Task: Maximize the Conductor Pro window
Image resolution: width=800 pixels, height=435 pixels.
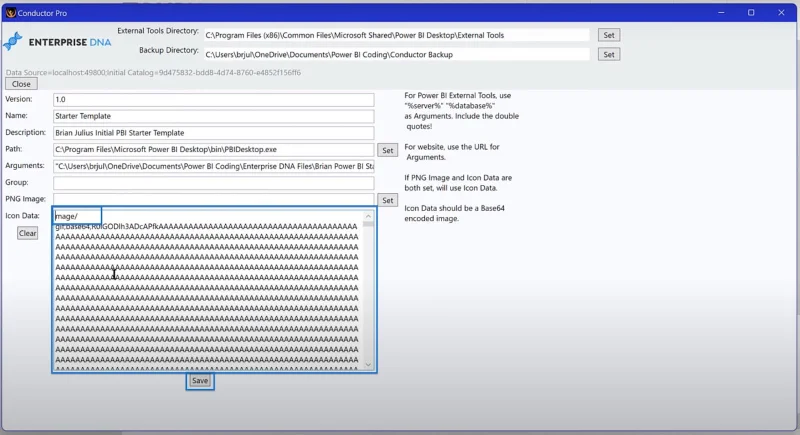Action: (751, 12)
